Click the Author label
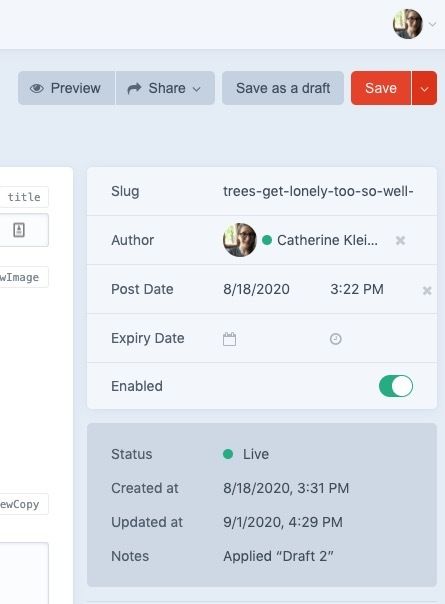 pyautogui.click(x=133, y=240)
